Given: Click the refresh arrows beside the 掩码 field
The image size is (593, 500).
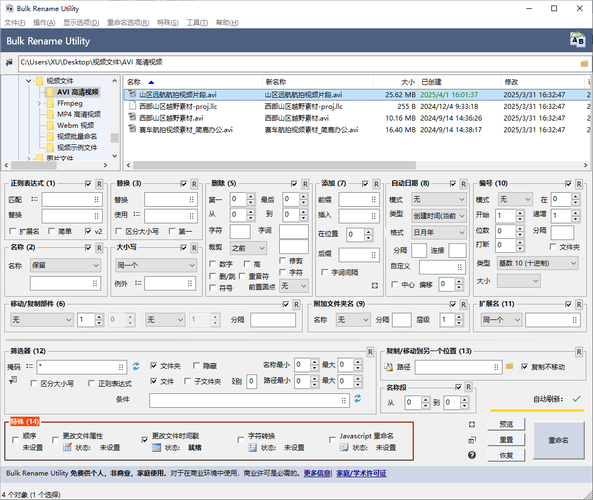Looking at the screenshot, I should click(x=136, y=366).
